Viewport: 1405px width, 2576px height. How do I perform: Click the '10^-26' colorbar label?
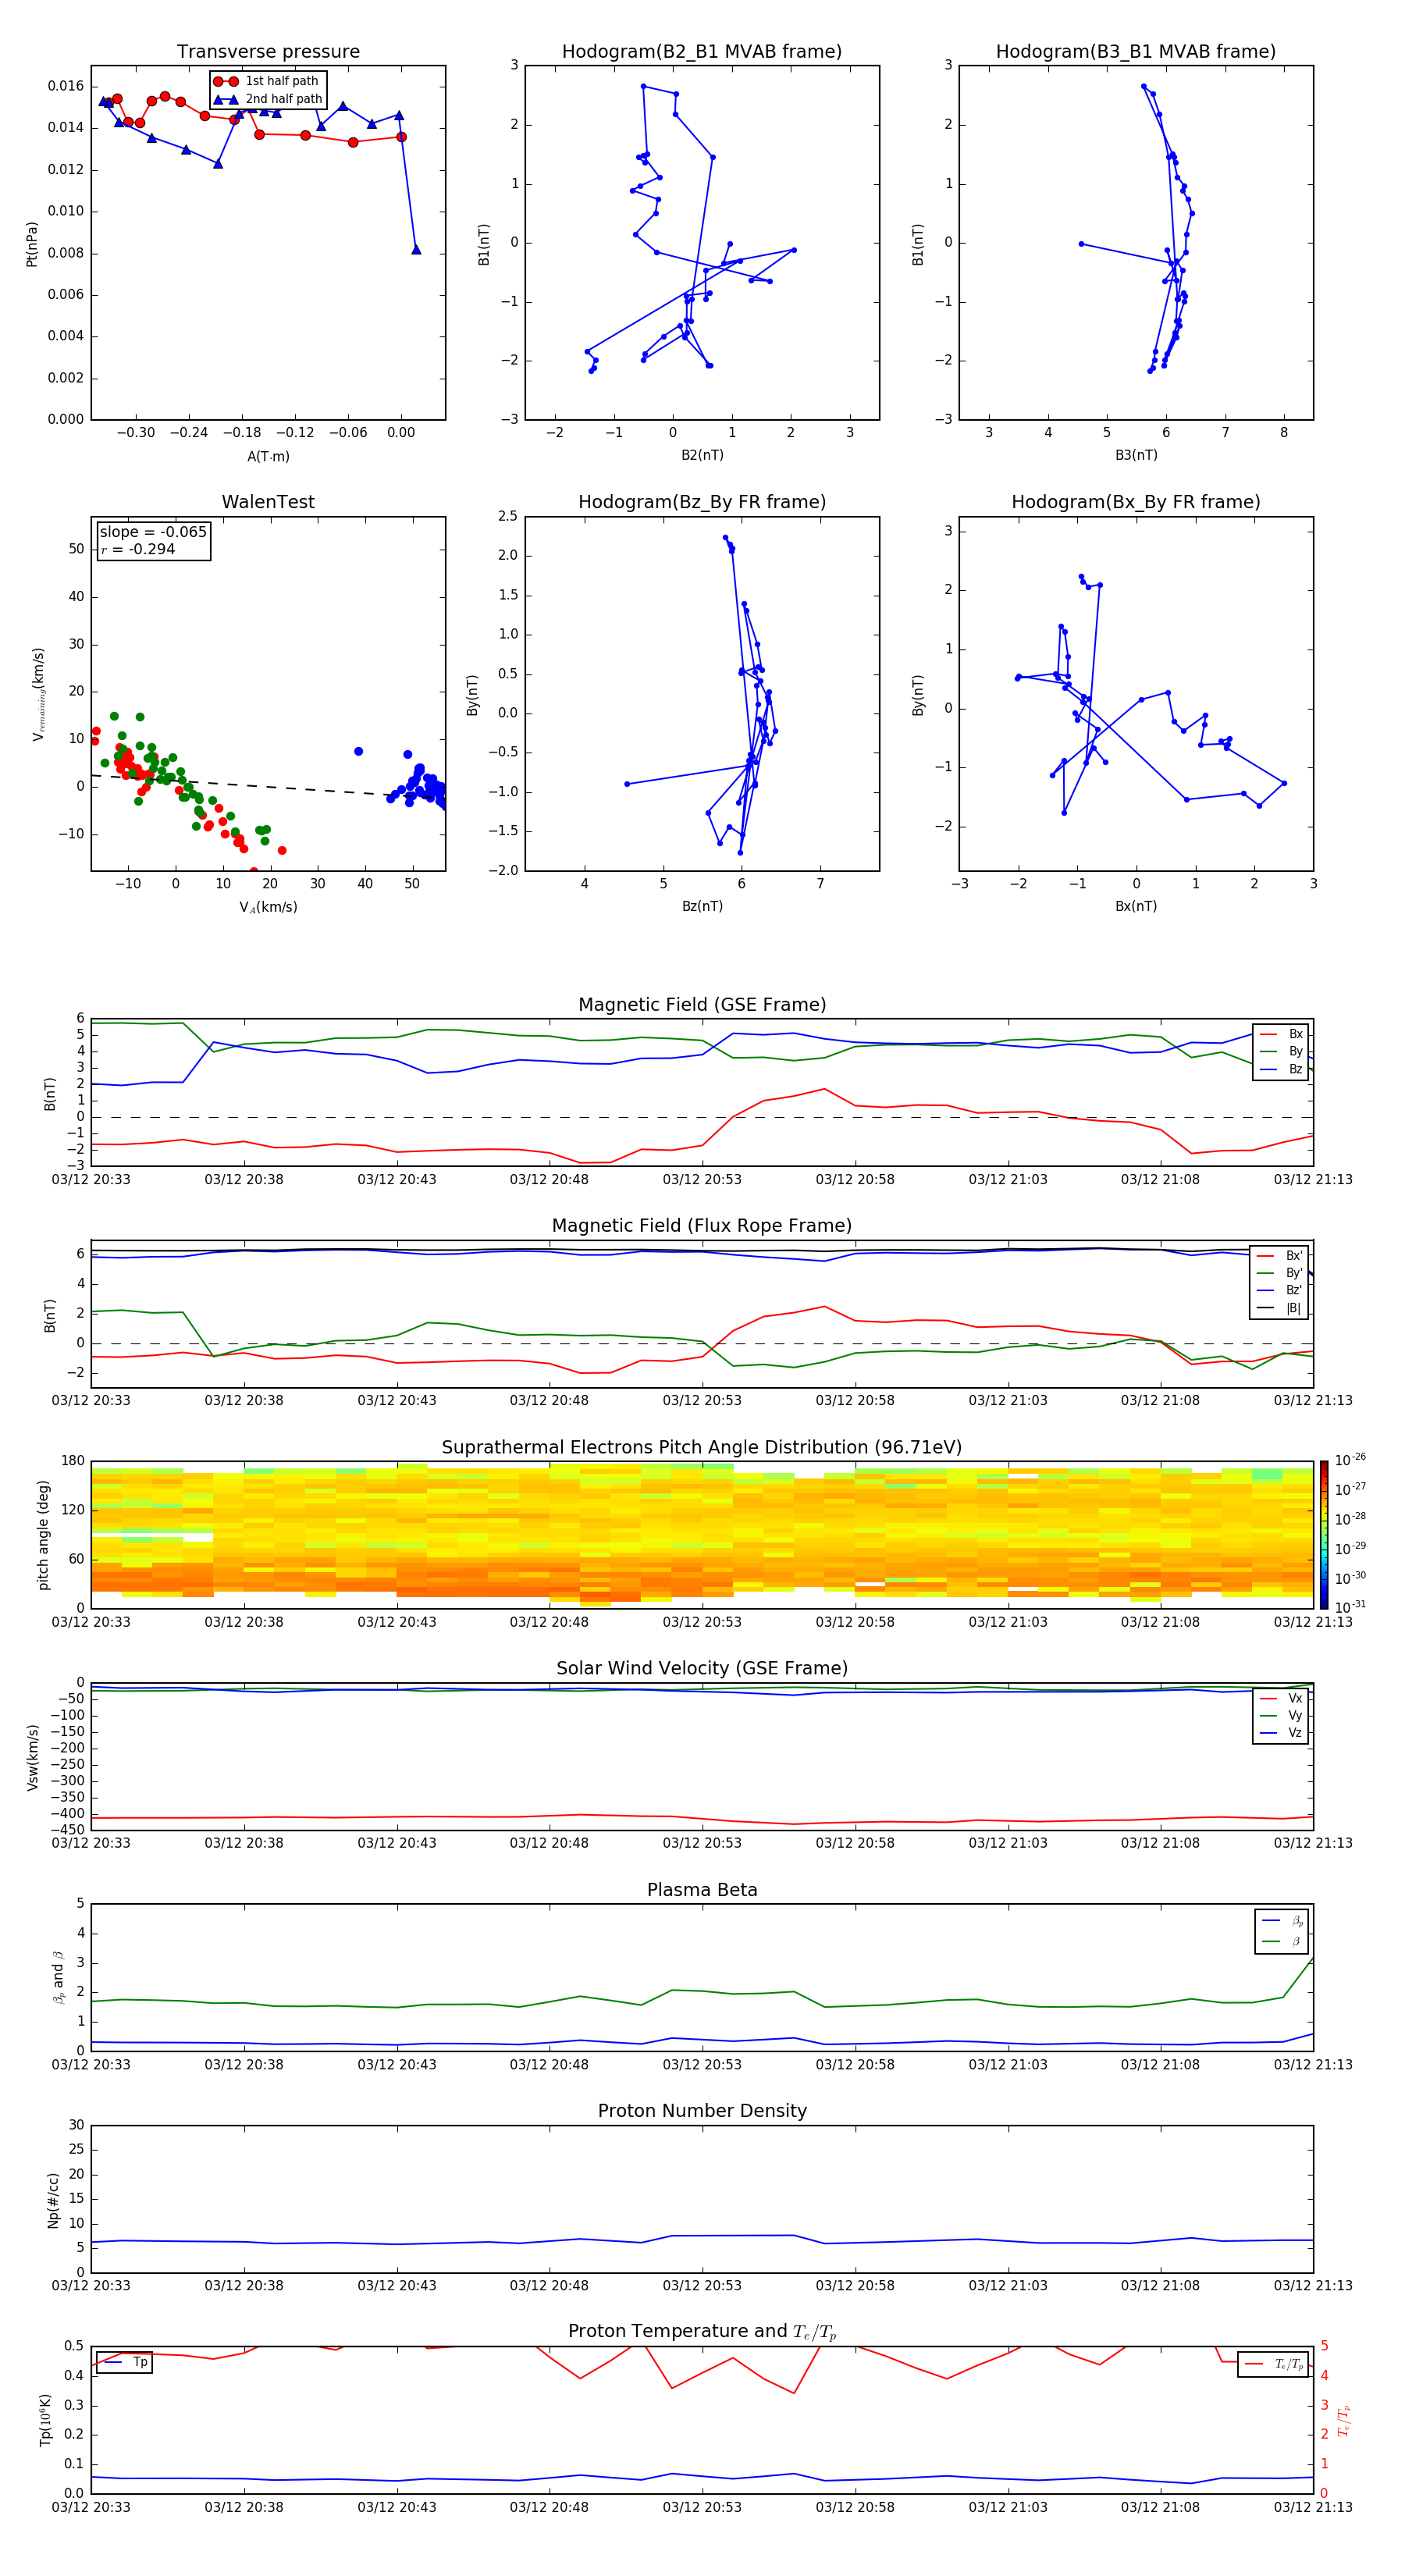click(x=1350, y=1460)
